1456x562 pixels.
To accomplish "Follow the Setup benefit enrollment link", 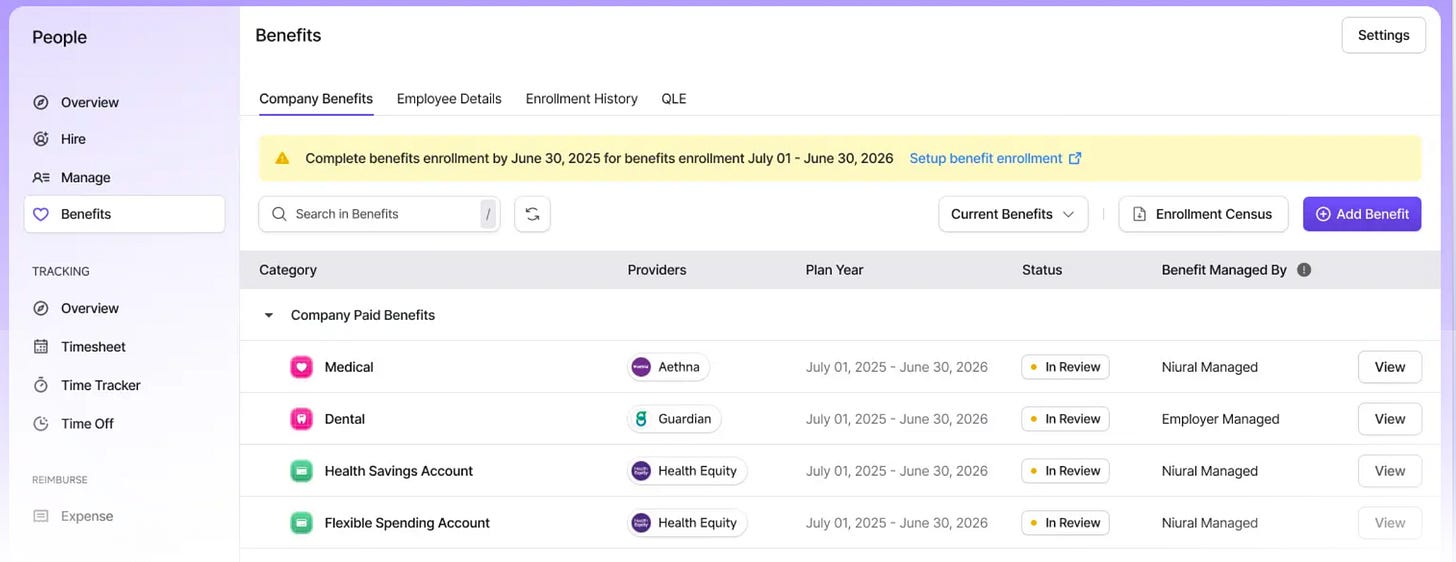I will pos(986,158).
